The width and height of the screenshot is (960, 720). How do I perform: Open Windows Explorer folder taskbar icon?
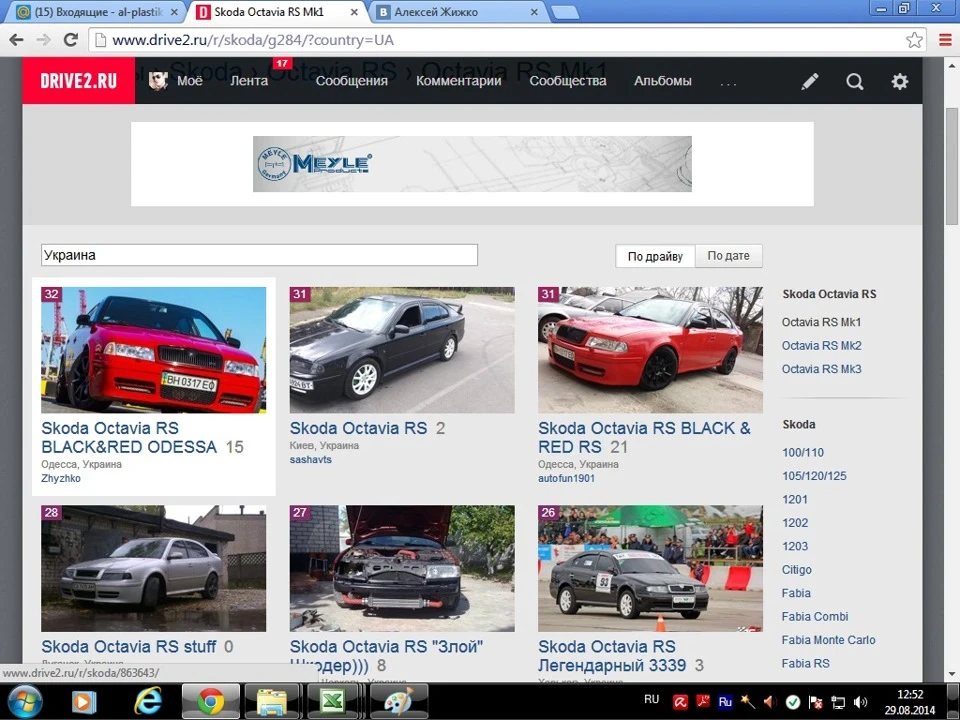tap(271, 702)
